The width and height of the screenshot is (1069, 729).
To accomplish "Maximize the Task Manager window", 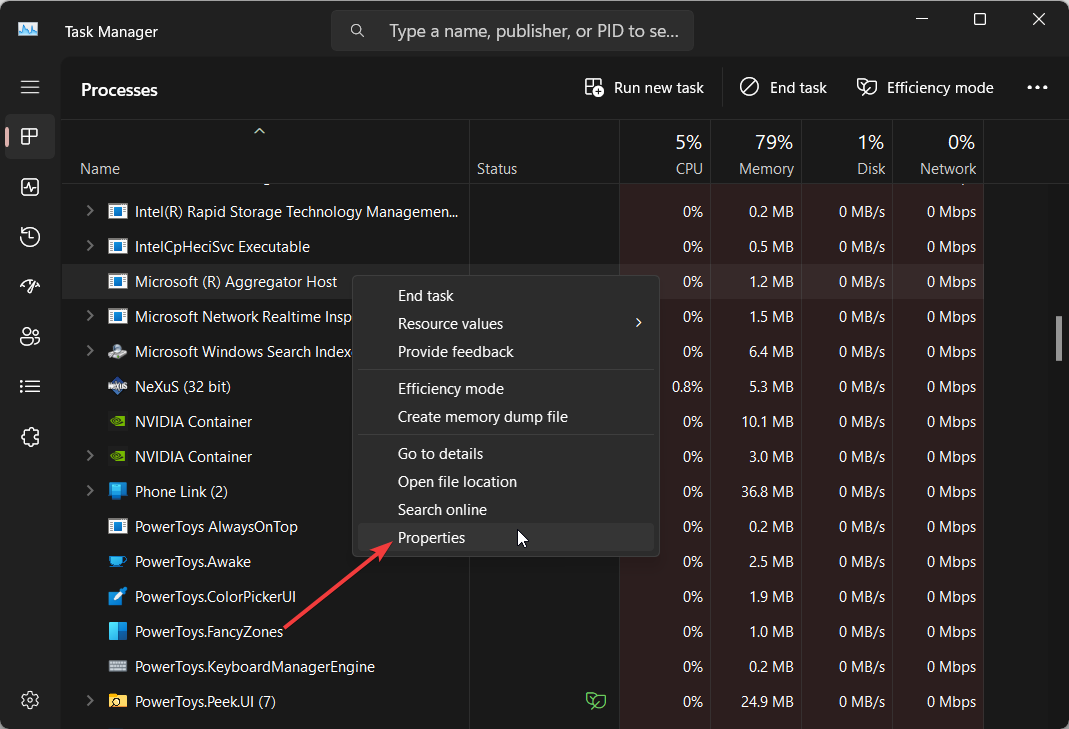I will click(980, 19).
